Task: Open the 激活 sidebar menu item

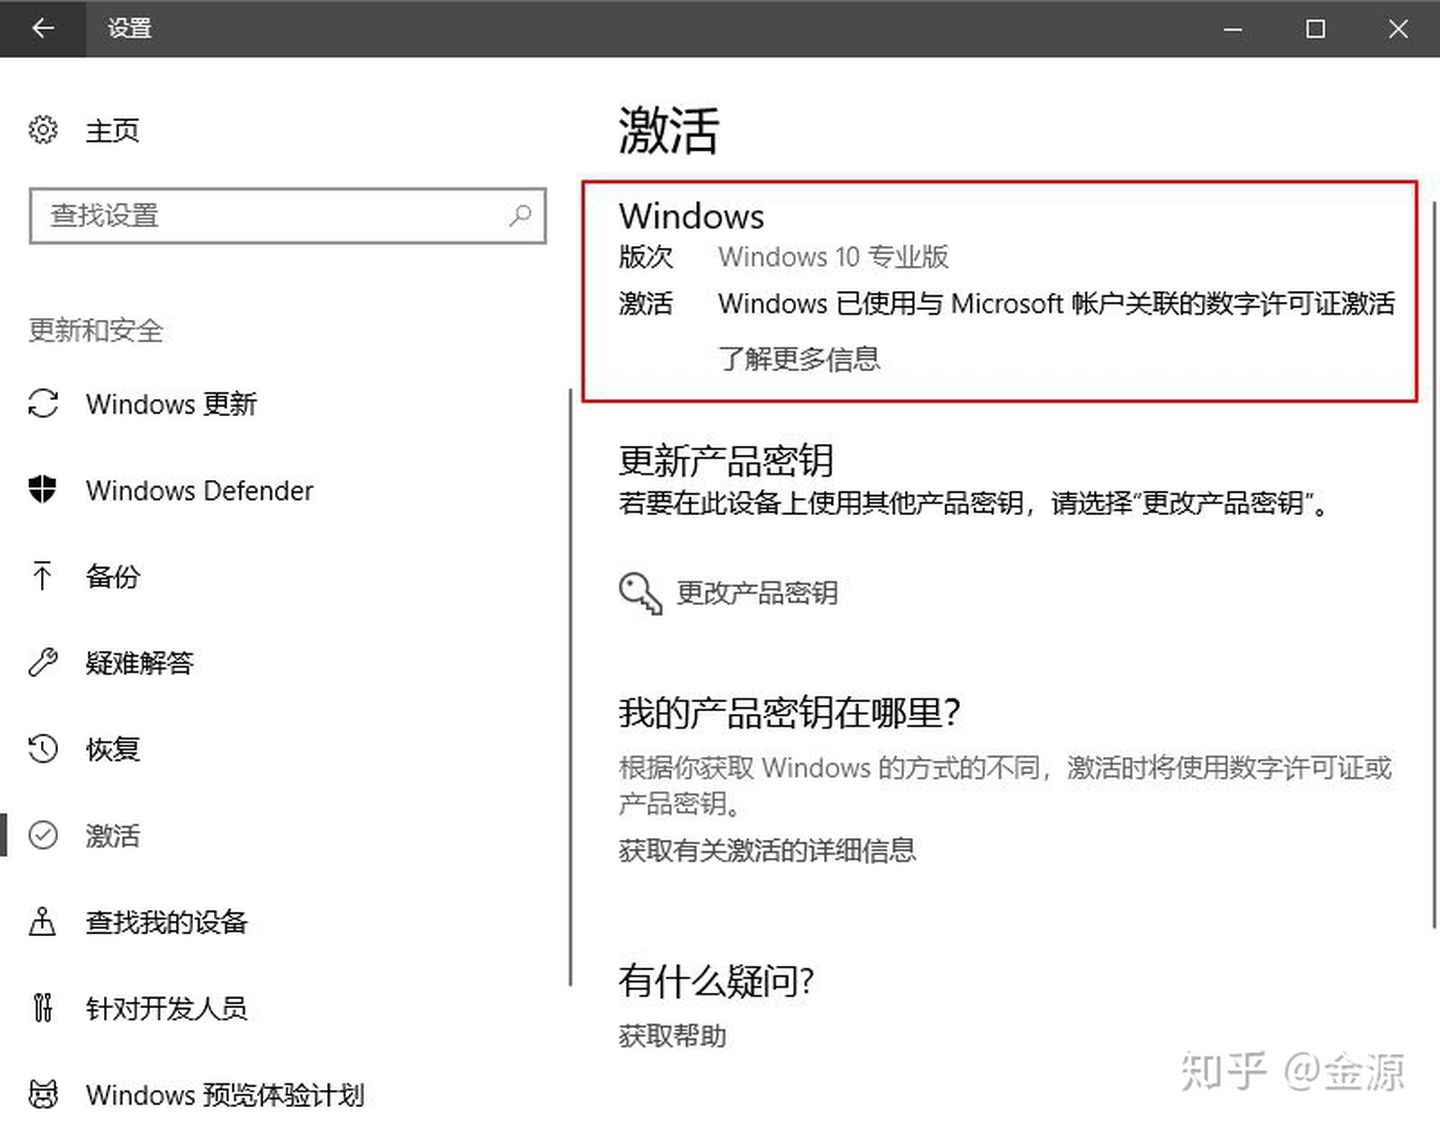Action: tap(112, 835)
